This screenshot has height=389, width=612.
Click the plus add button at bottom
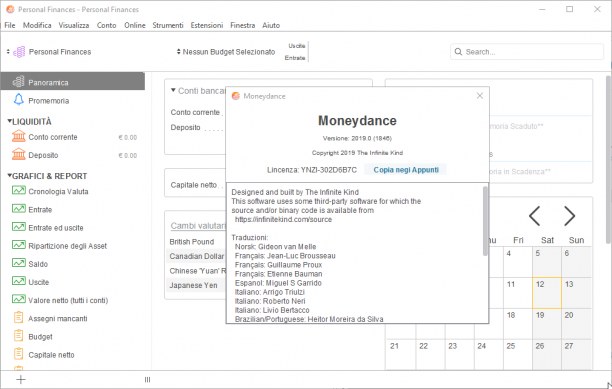click(21, 379)
